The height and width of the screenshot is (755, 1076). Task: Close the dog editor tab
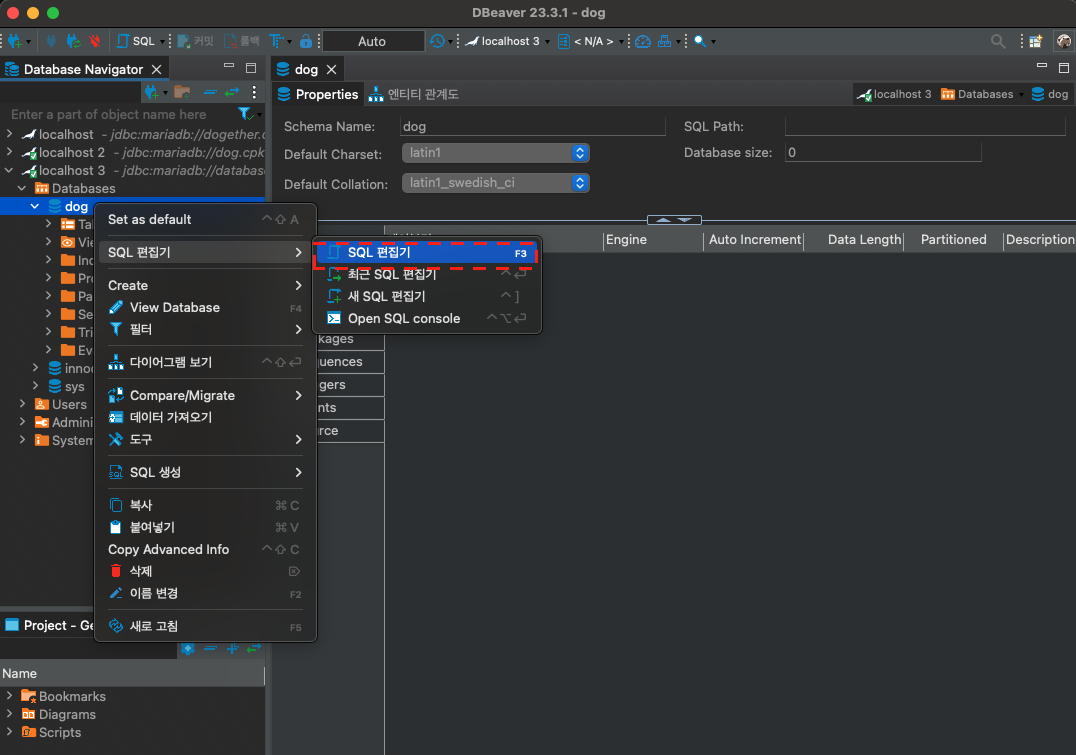(x=331, y=69)
